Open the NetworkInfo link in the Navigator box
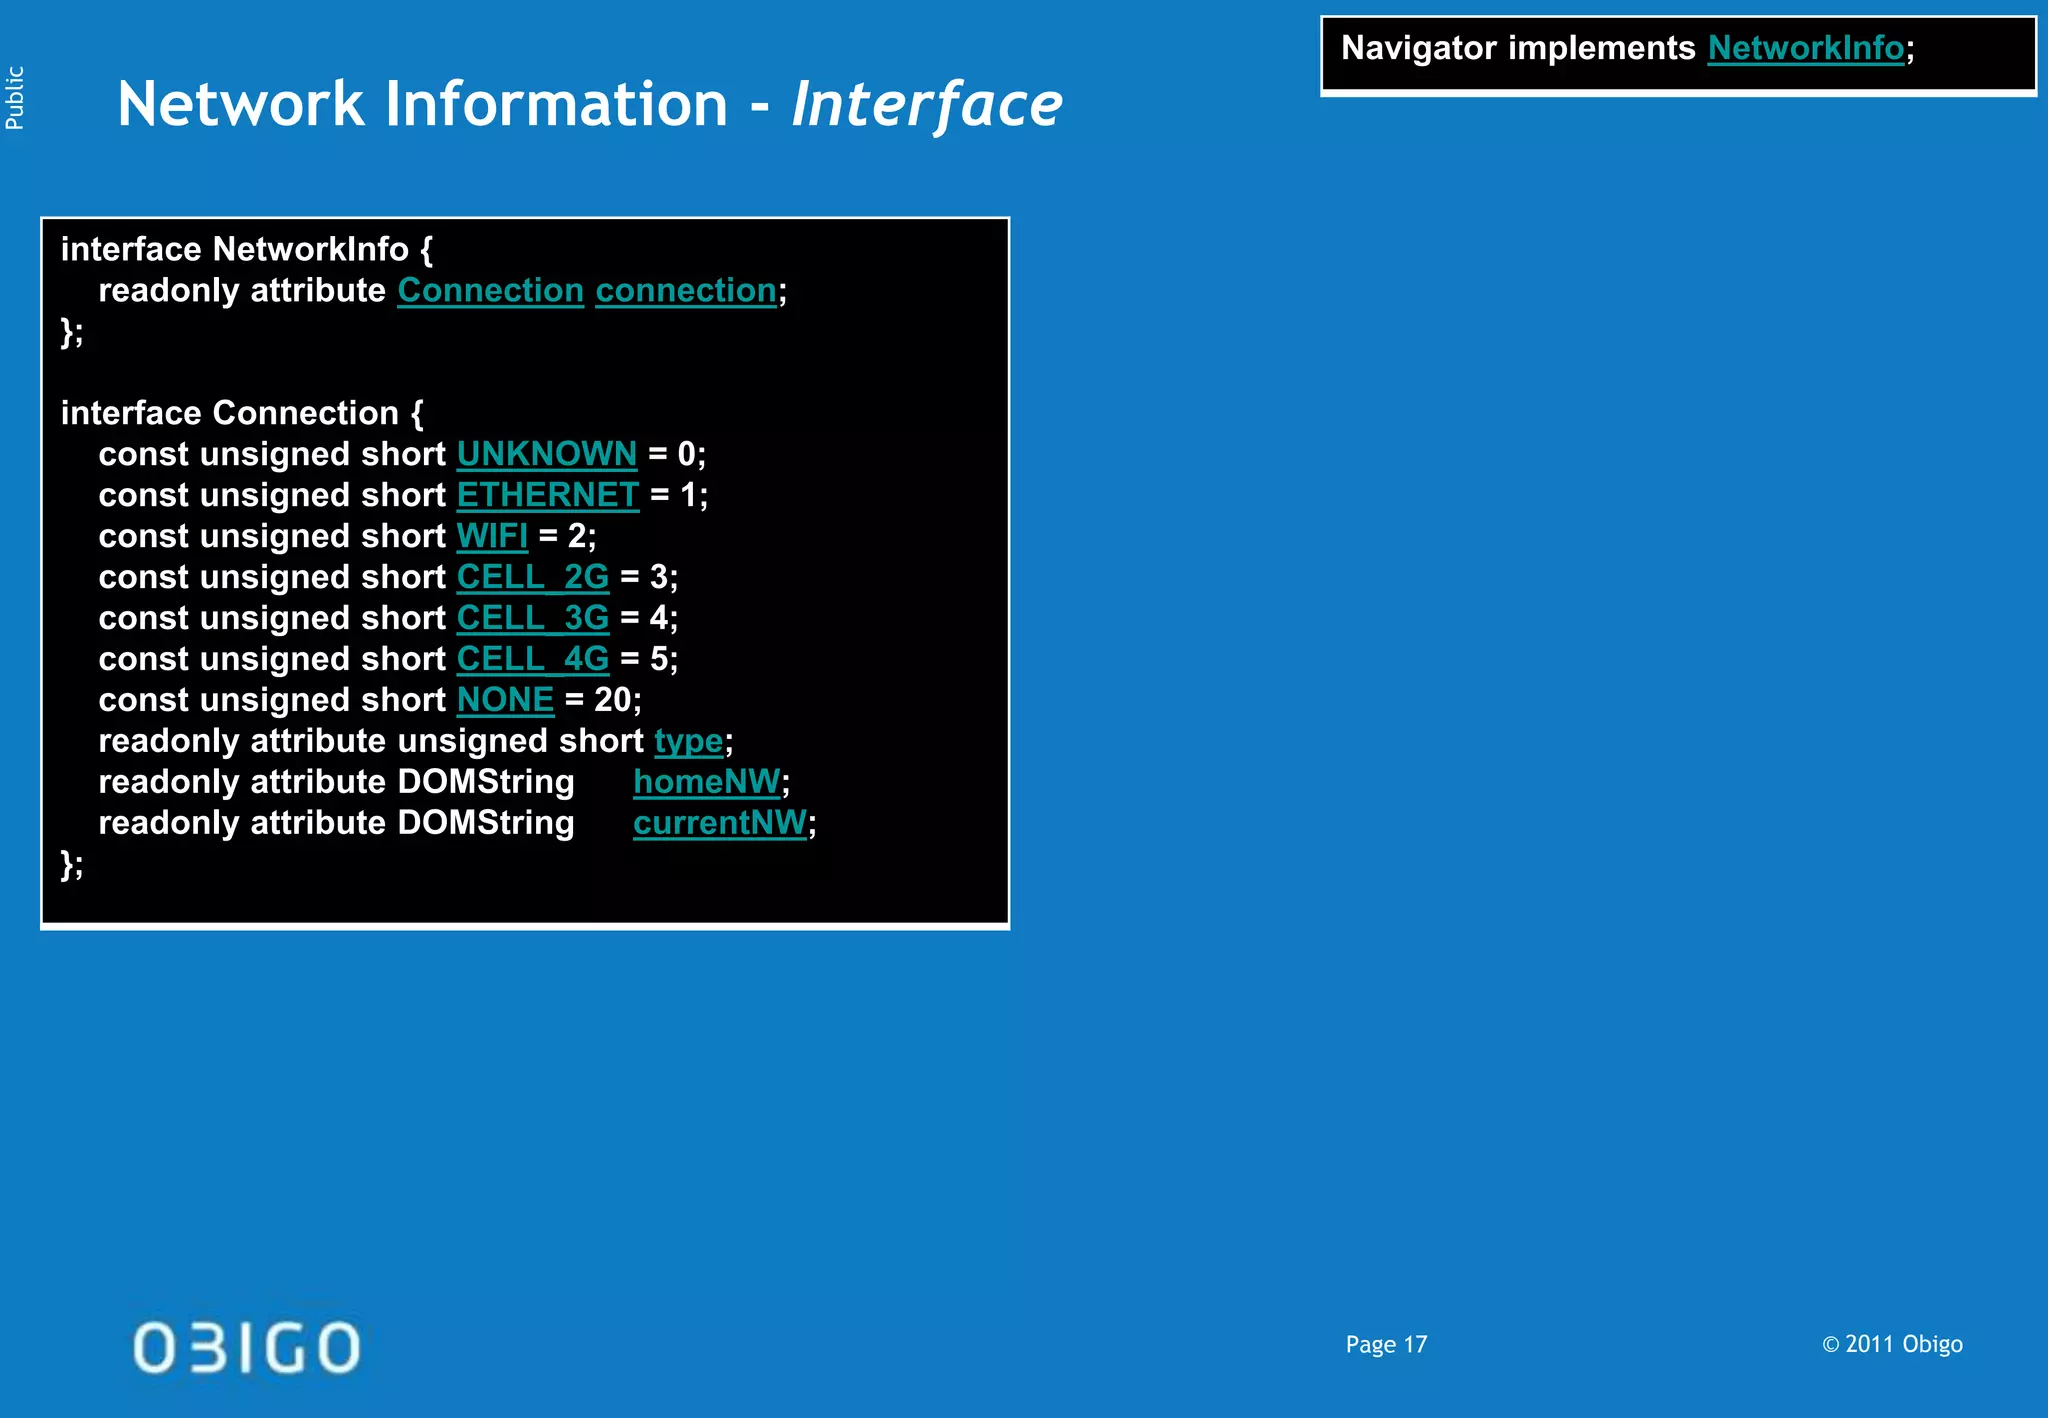The image size is (2048, 1418). point(1806,48)
